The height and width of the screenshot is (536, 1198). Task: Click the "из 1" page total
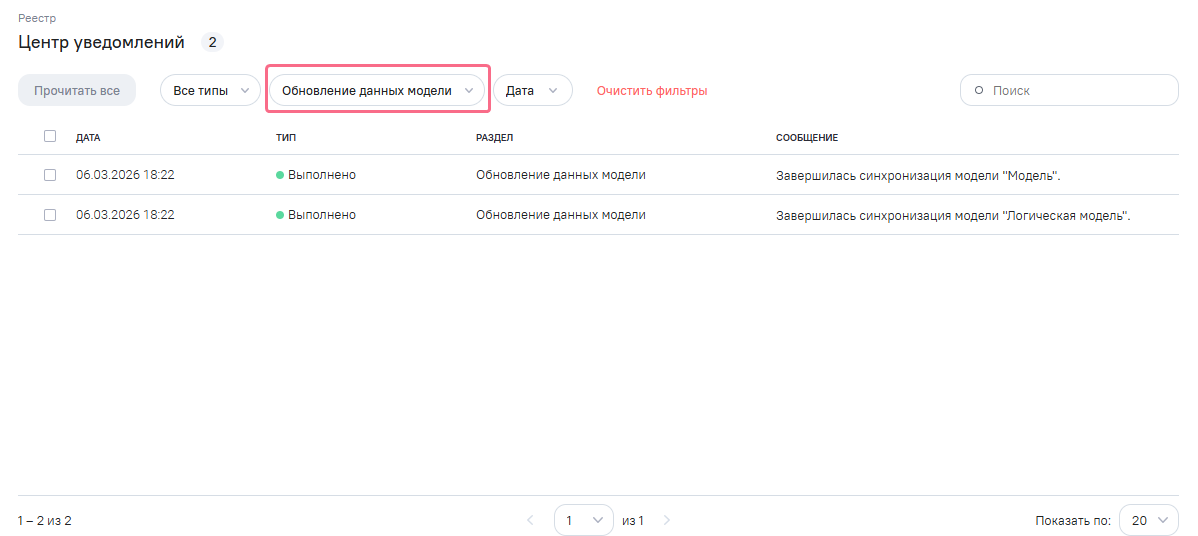(x=633, y=521)
